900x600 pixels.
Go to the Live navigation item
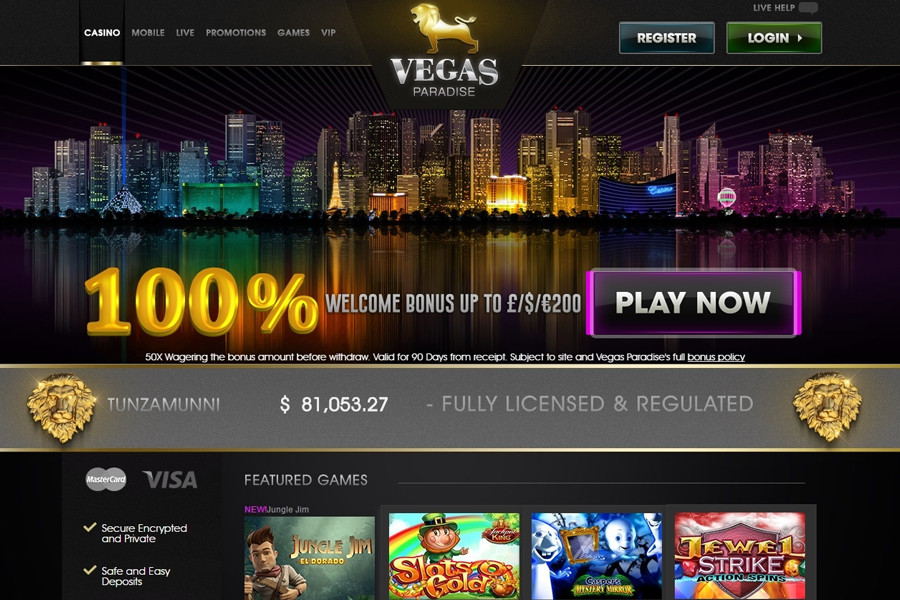coord(185,33)
